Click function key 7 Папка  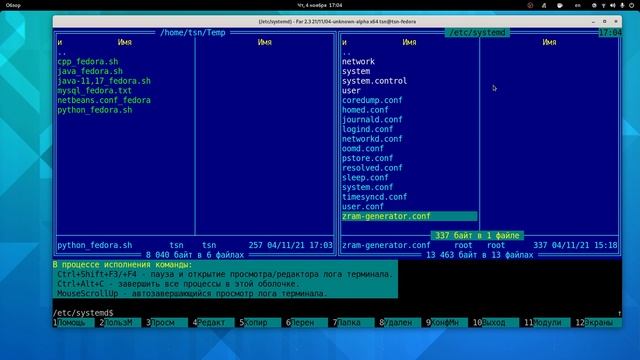355,322
